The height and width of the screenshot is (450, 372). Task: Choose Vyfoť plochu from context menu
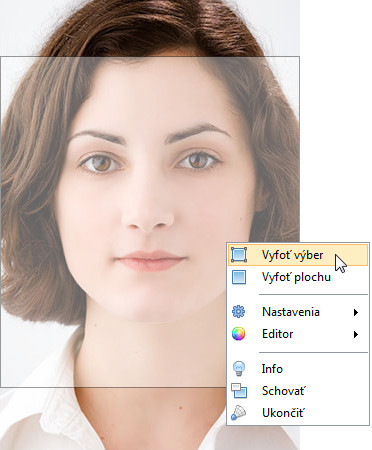pyautogui.click(x=298, y=277)
